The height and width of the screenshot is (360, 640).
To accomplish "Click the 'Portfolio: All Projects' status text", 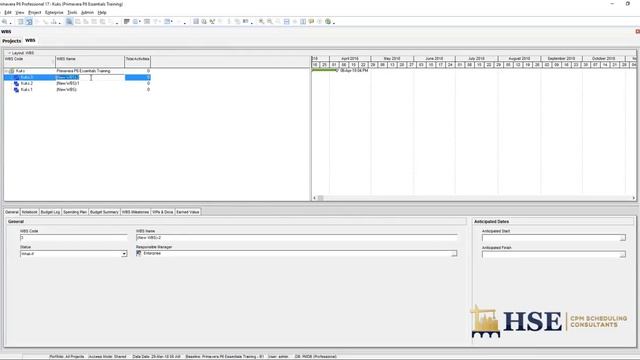I will 67,356.
